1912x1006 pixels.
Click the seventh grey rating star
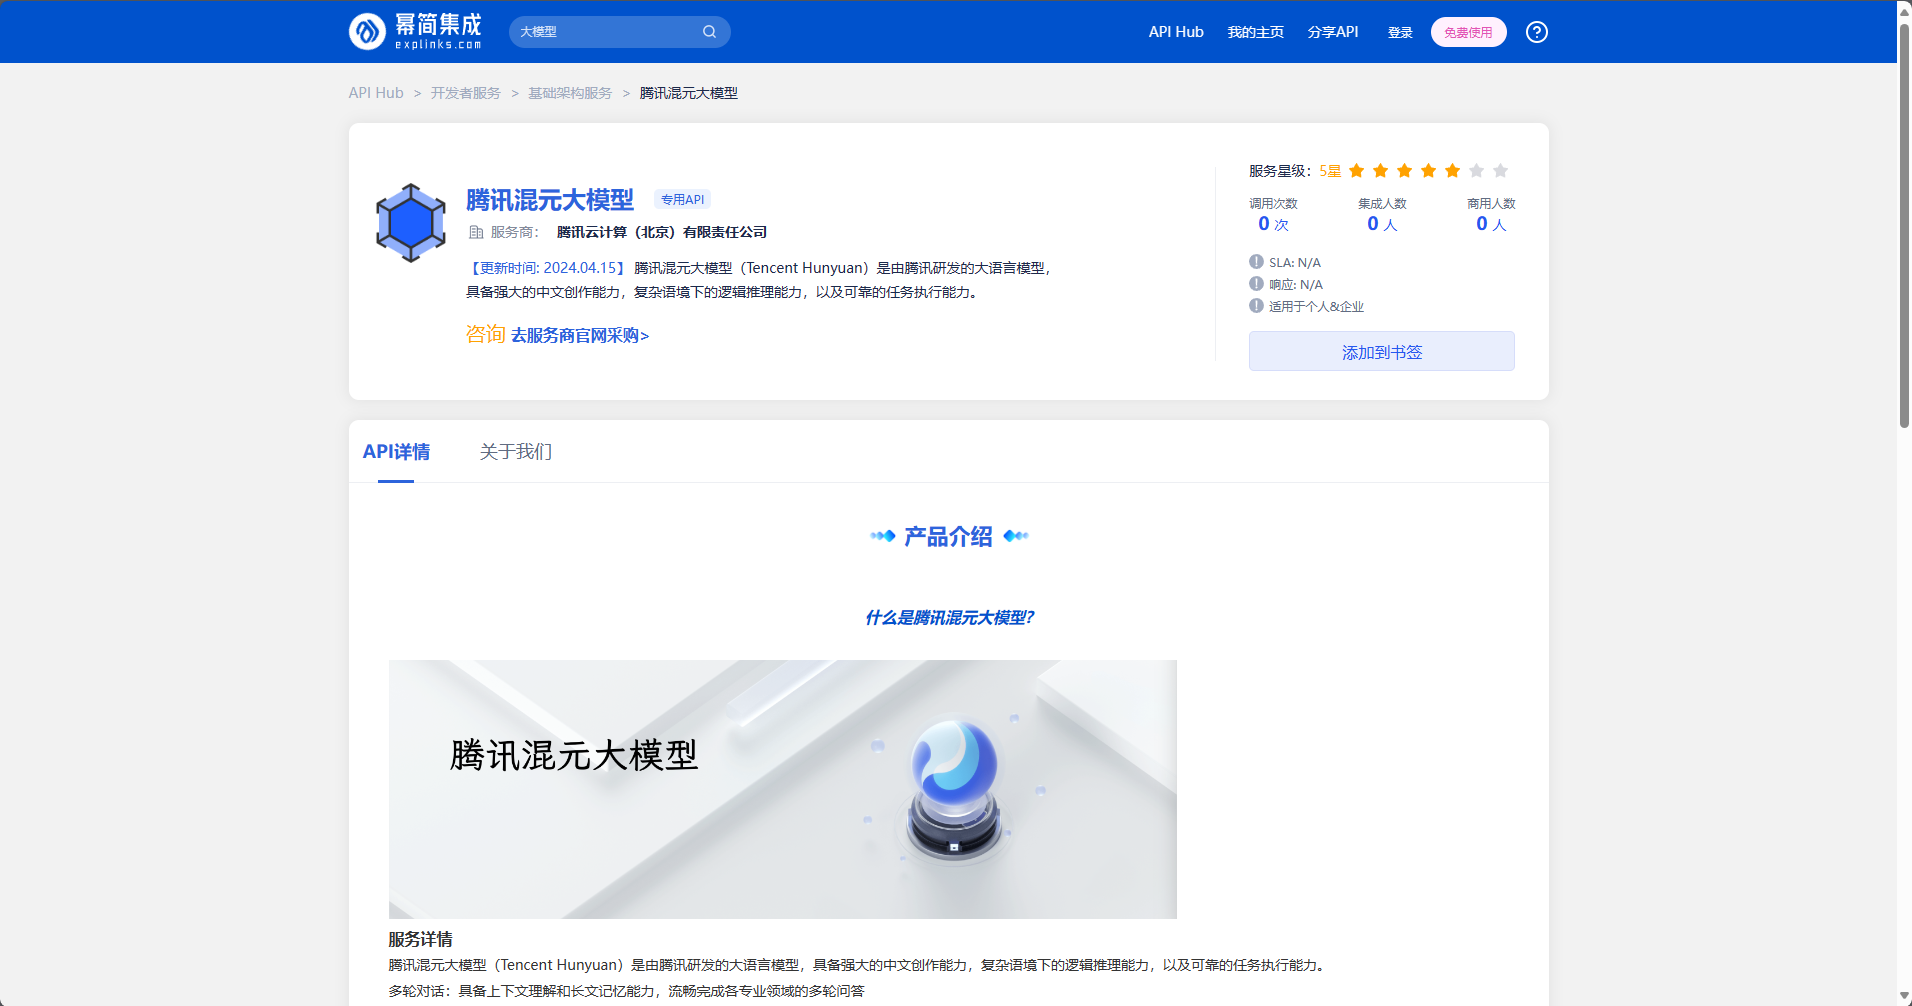(x=1501, y=171)
